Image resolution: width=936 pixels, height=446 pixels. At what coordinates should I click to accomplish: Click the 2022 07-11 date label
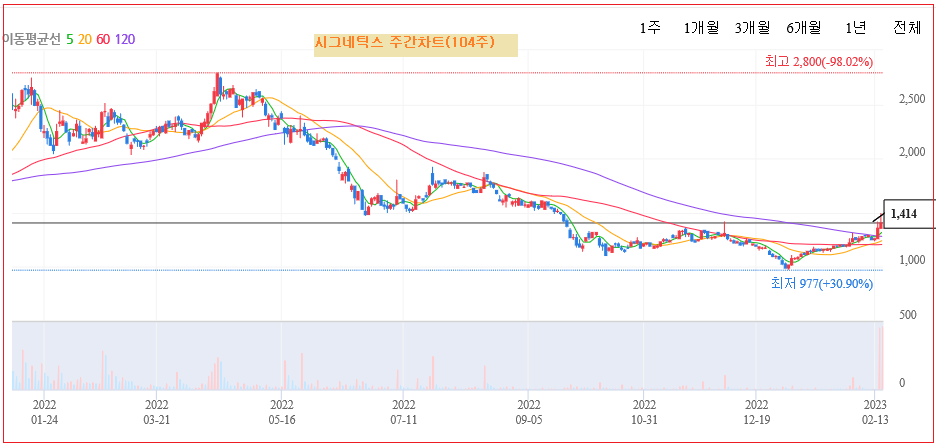pos(404,413)
